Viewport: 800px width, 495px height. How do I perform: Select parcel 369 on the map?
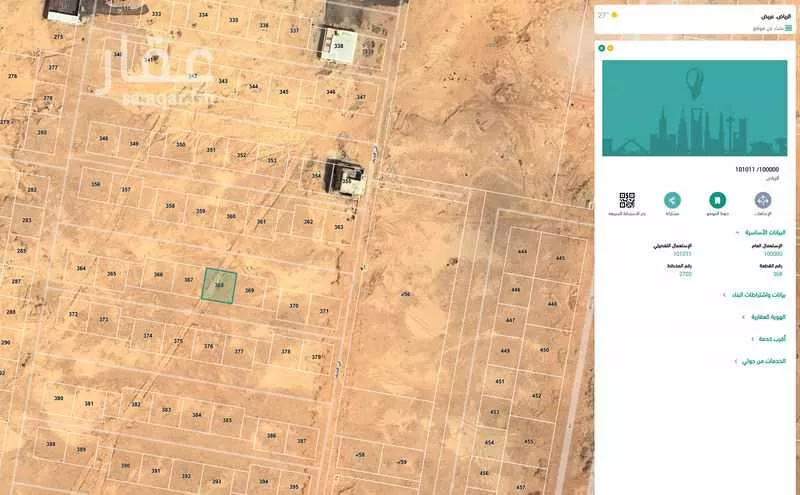(x=249, y=290)
